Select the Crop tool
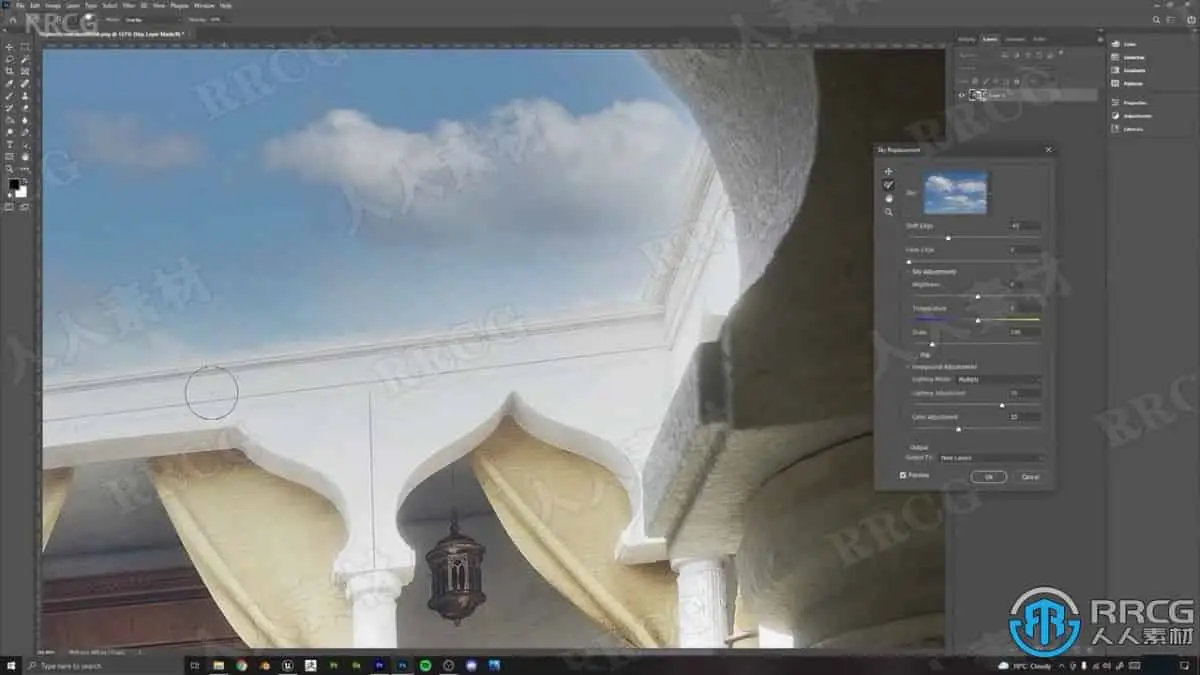The width and height of the screenshot is (1200, 675). pos(10,71)
